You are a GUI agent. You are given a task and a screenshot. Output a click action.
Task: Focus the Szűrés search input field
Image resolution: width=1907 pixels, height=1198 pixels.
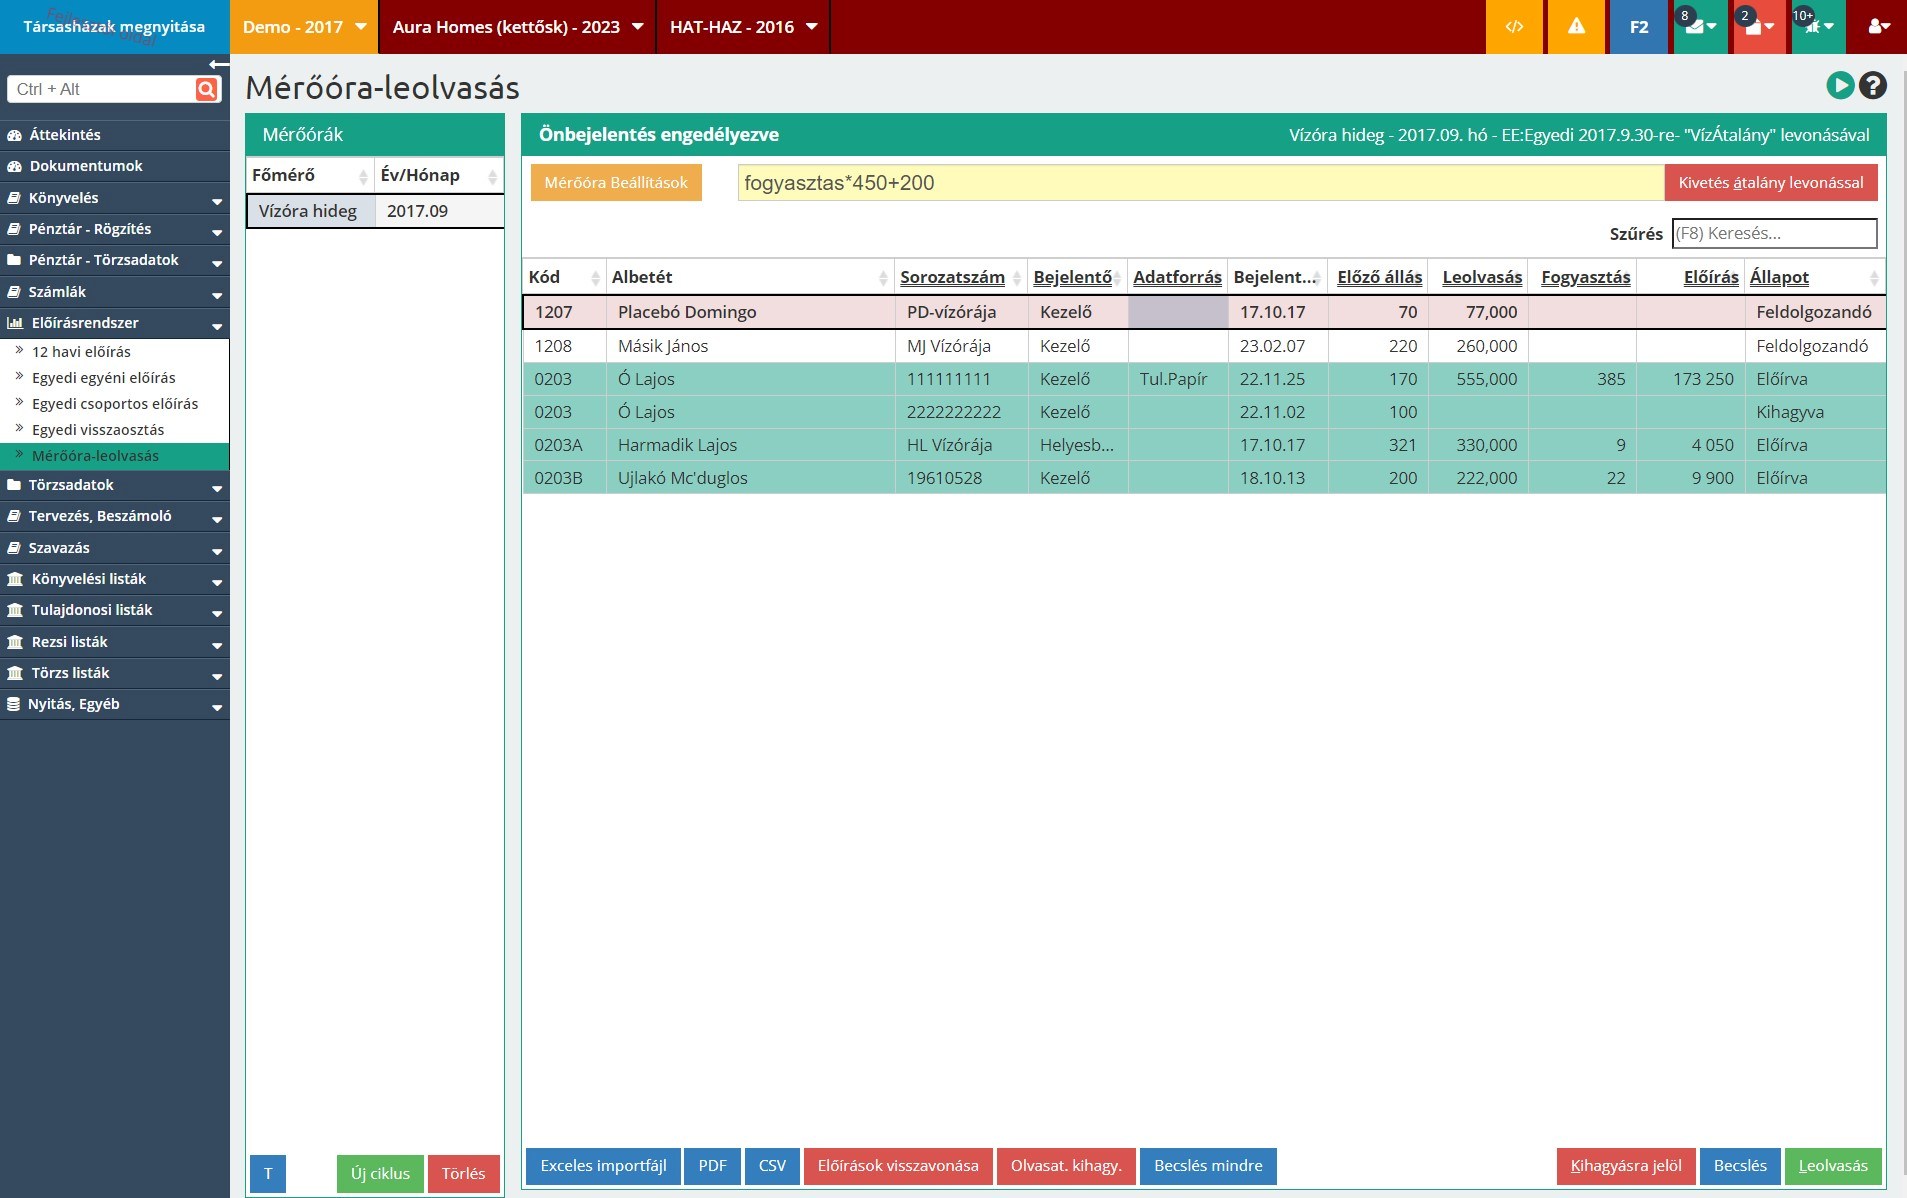pyautogui.click(x=1773, y=233)
